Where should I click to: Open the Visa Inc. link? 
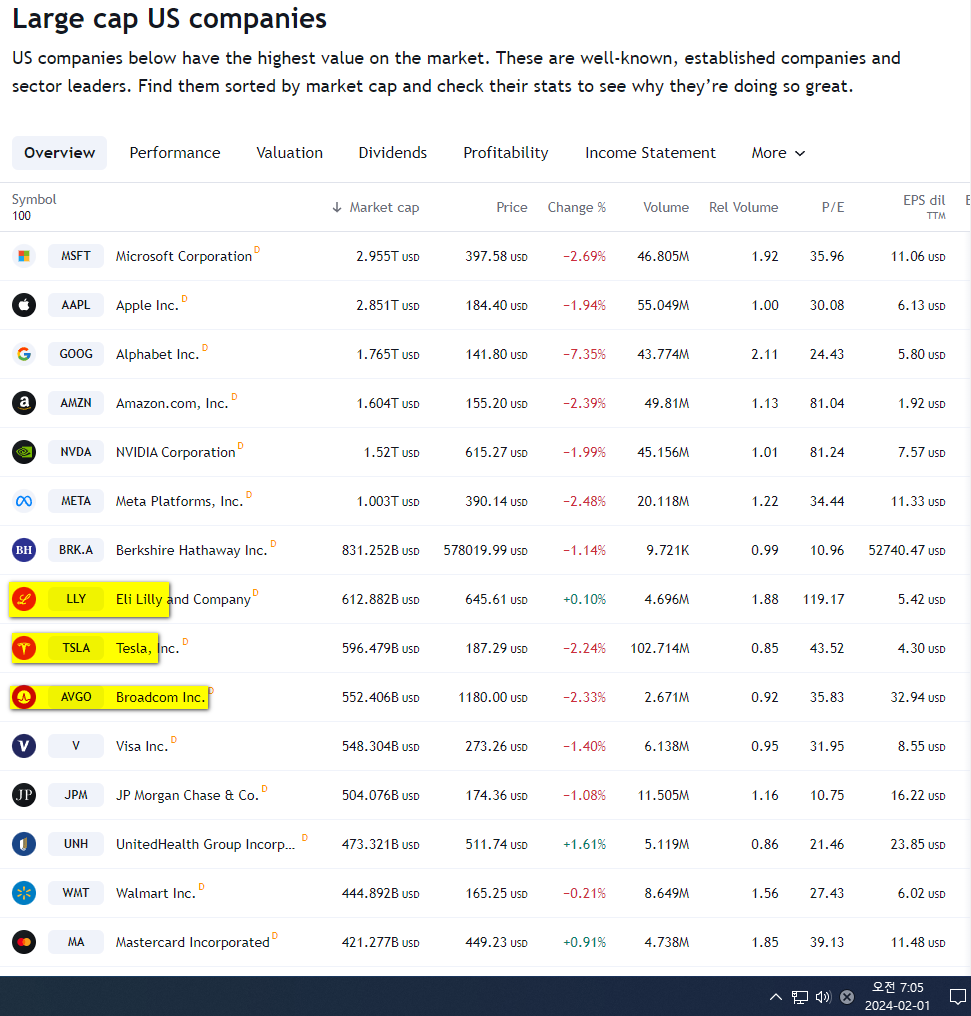142,746
